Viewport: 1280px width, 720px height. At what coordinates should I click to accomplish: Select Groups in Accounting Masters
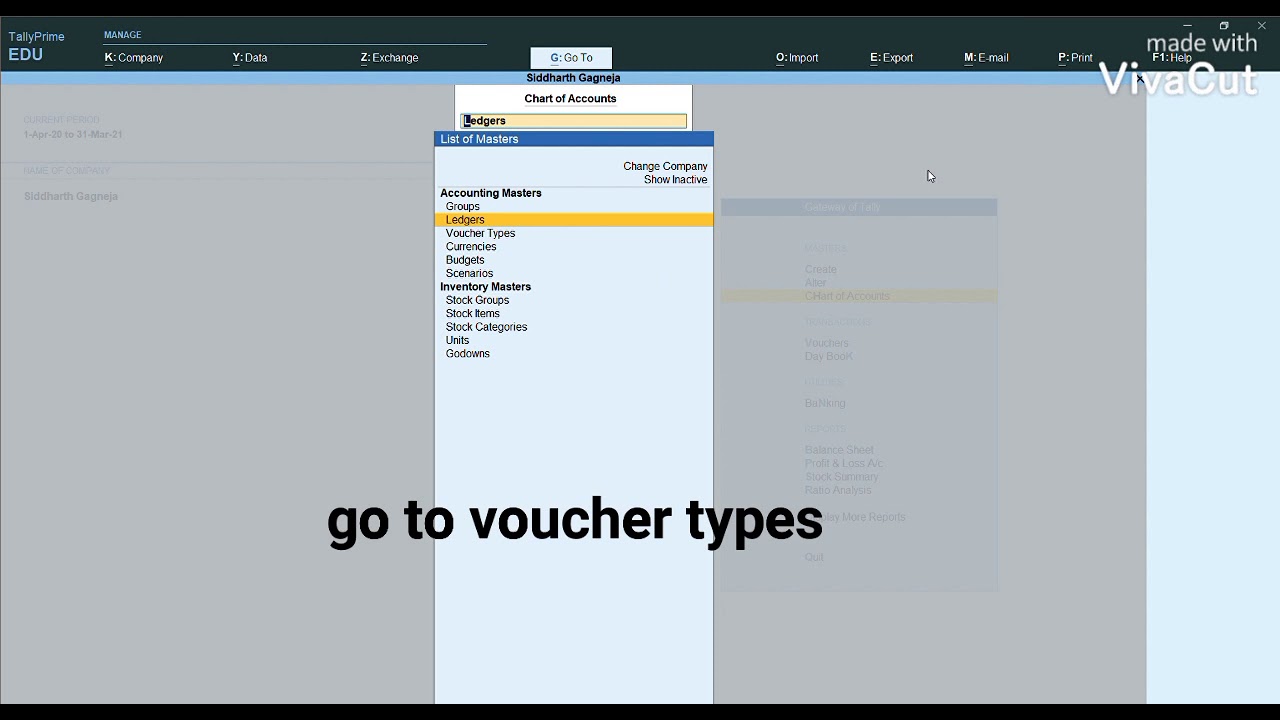coord(462,206)
